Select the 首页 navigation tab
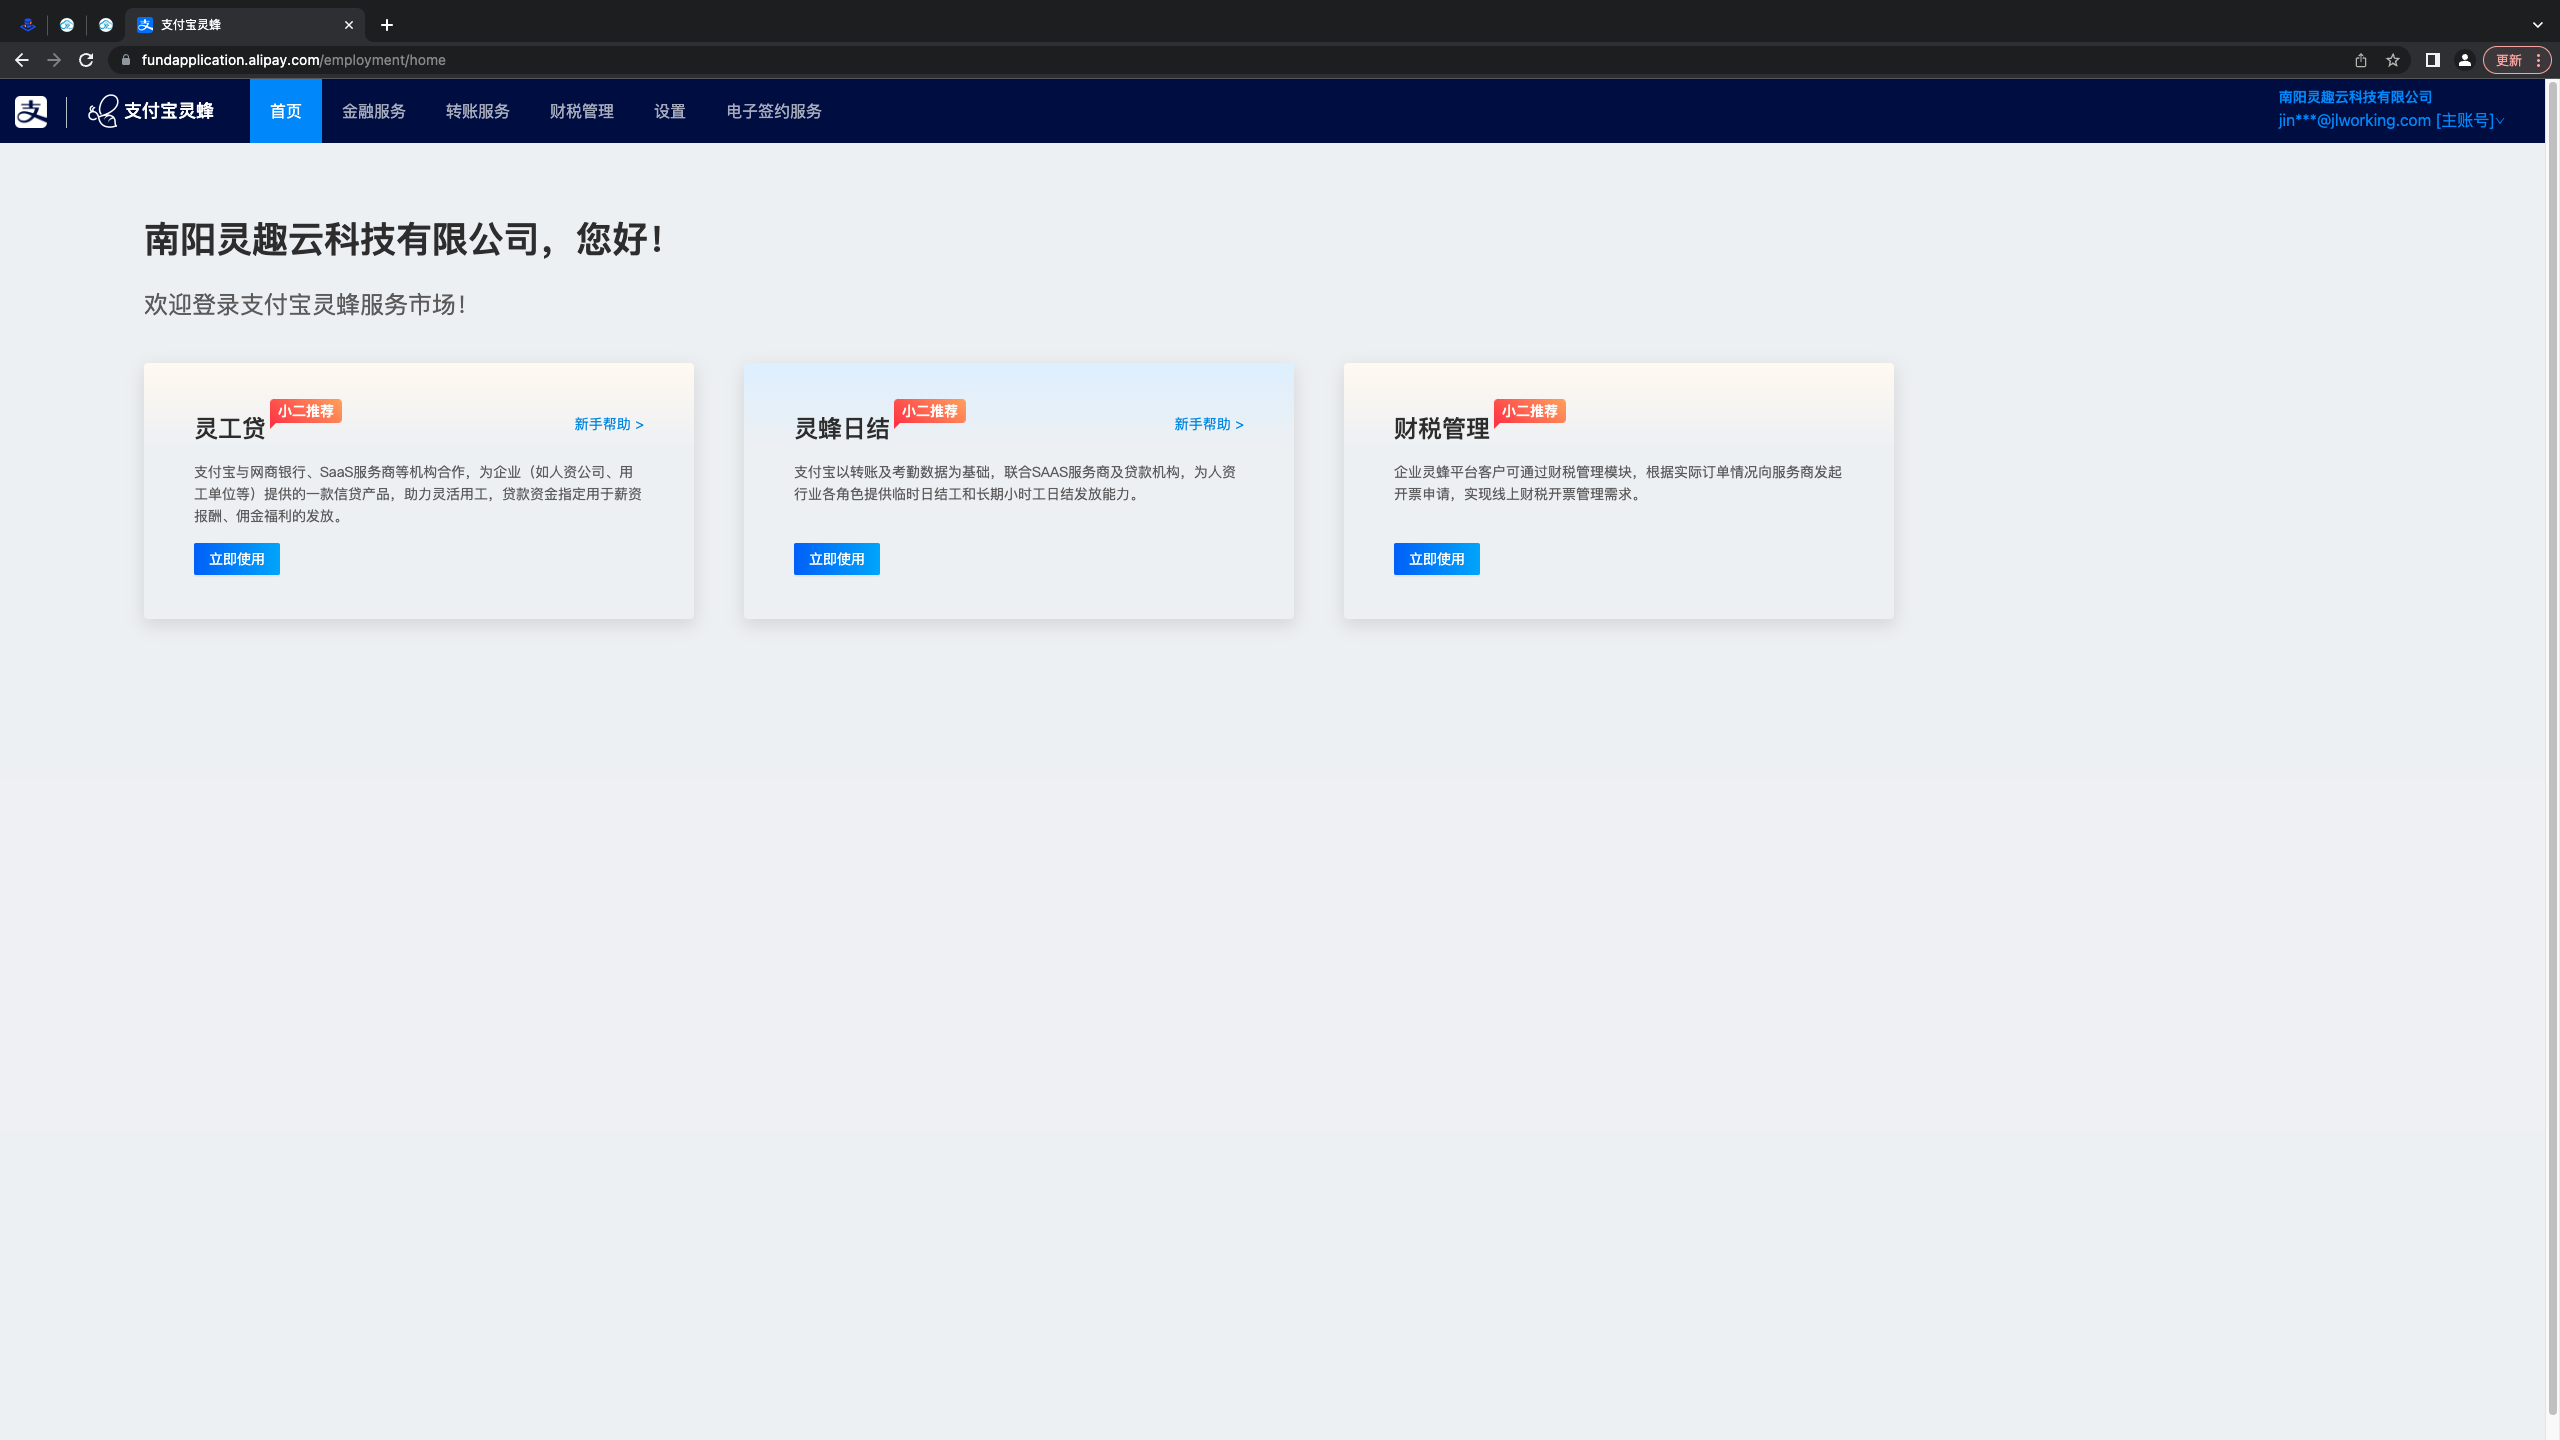Image resolution: width=2560 pixels, height=1440 pixels. click(286, 111)
